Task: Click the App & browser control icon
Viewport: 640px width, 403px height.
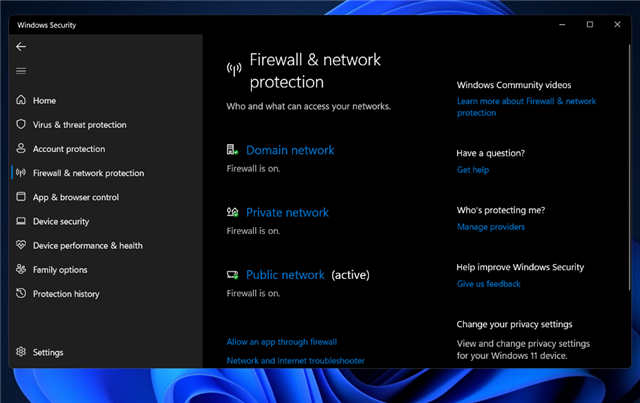Action: click(x=21, y=197)
